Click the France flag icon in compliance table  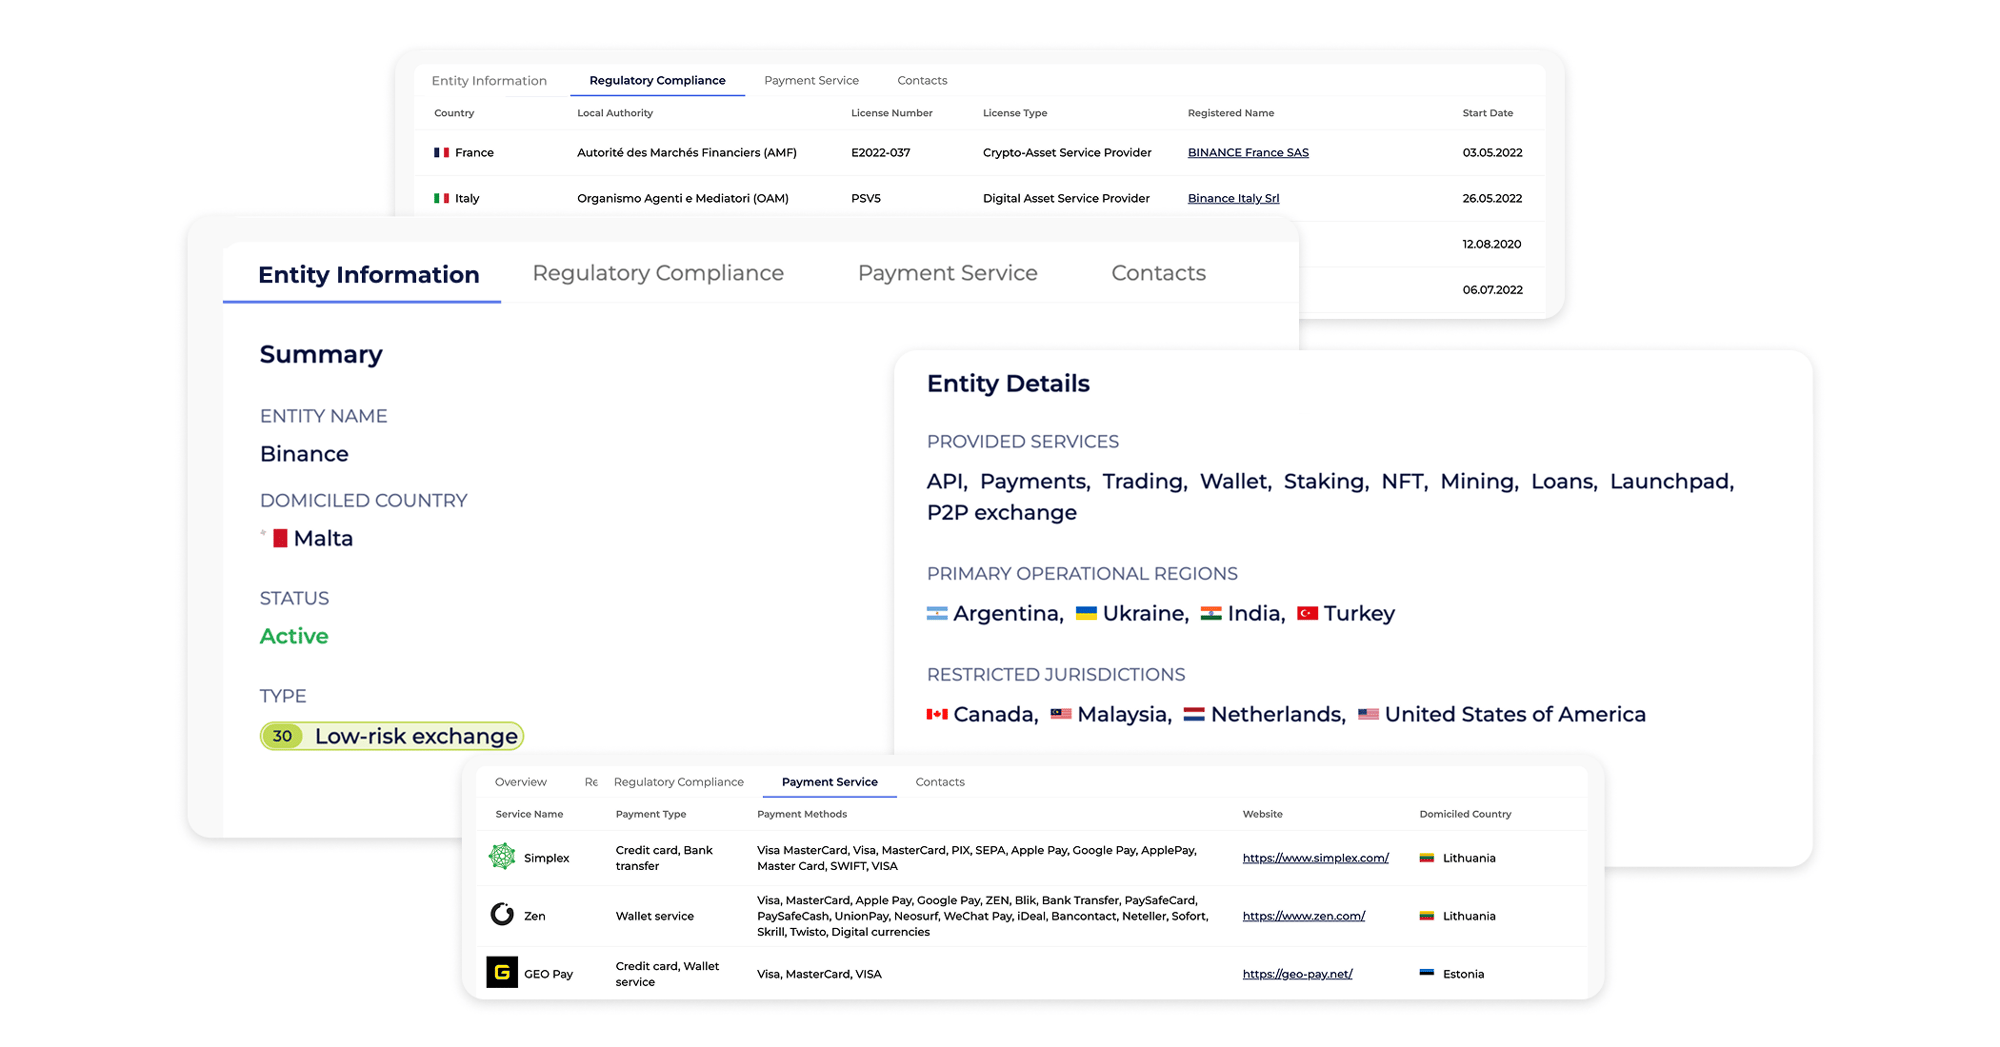[441, 153]
